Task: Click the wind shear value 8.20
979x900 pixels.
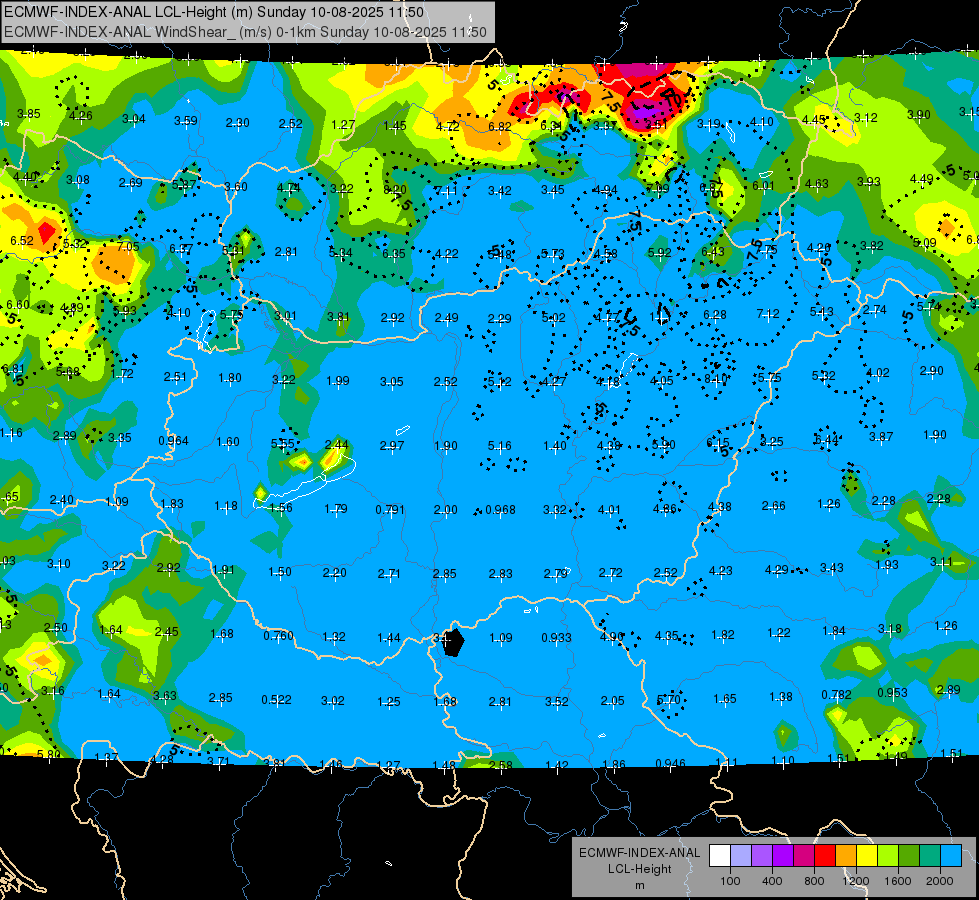Action: pos(395,190)
